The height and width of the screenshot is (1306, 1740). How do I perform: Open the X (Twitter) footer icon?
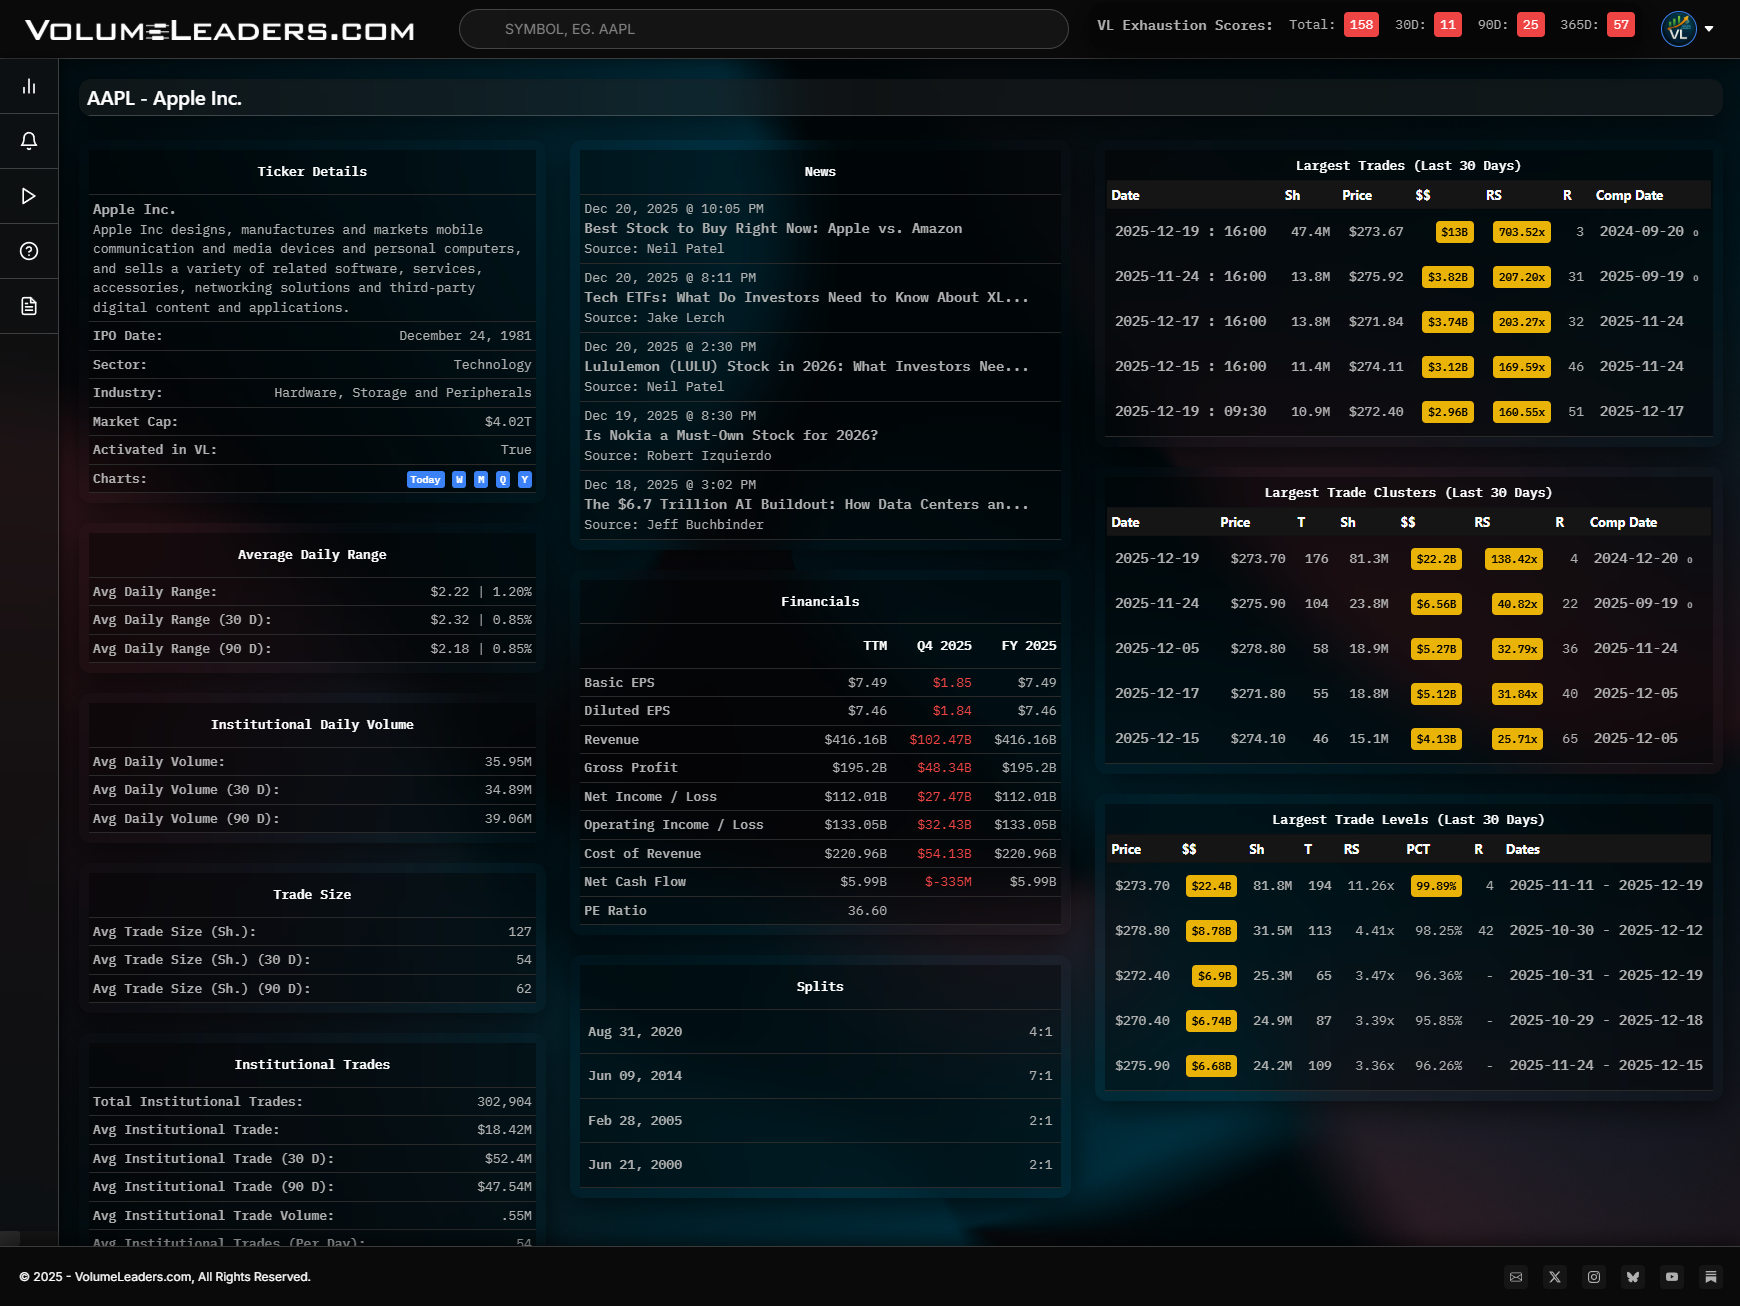[x=1554, y=1277]
